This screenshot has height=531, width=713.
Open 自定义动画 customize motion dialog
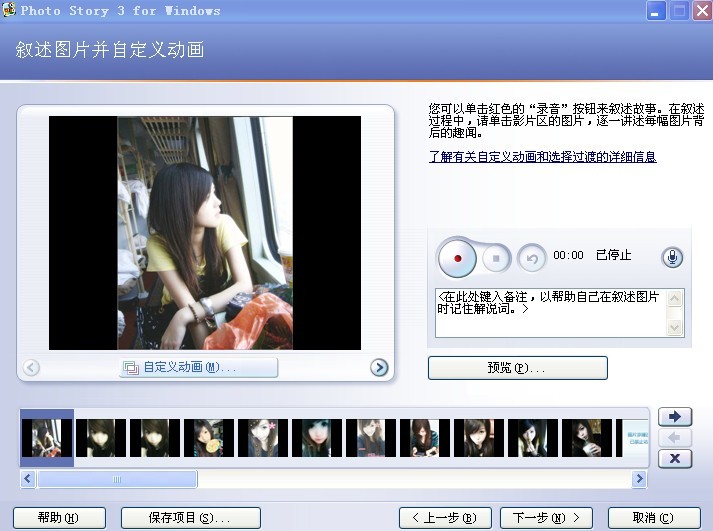(x=180, y=368)
